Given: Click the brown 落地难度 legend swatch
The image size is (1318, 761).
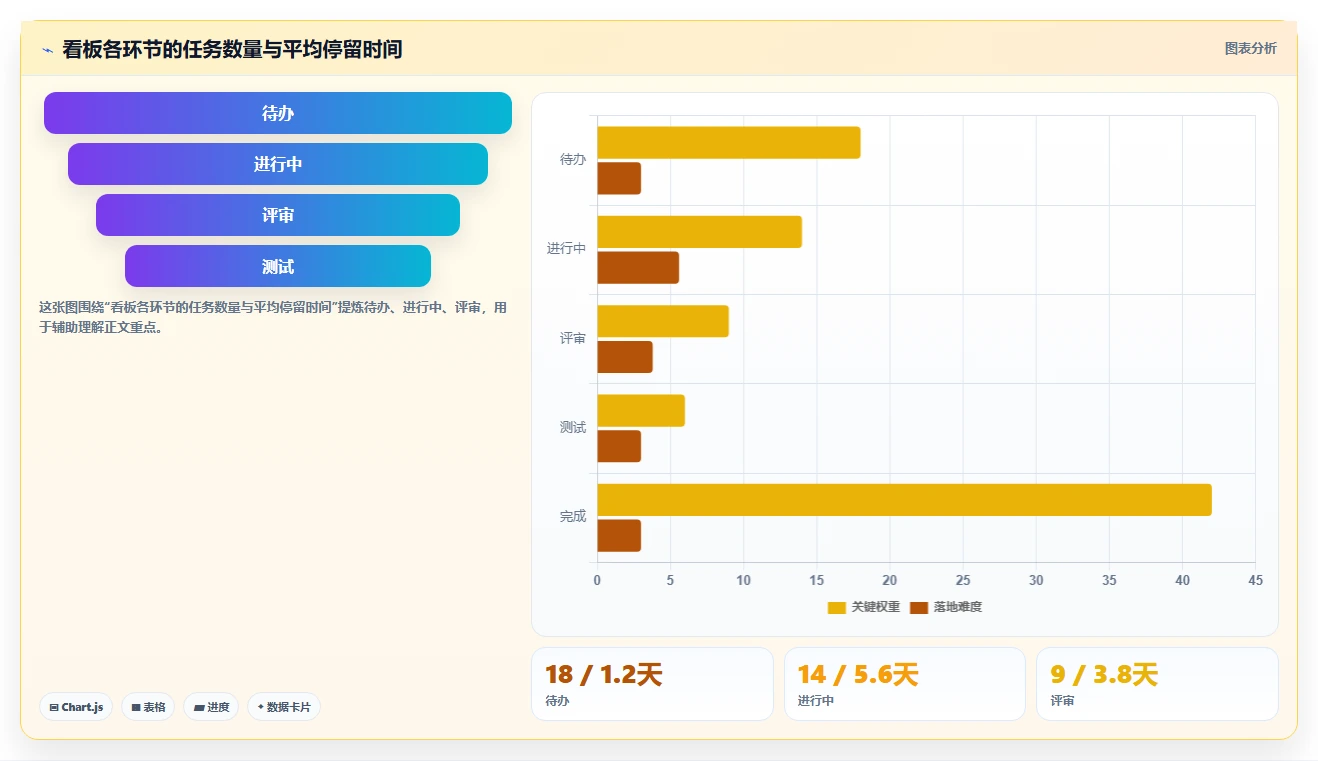Looking at the screenshot, I should coord(919,607).
